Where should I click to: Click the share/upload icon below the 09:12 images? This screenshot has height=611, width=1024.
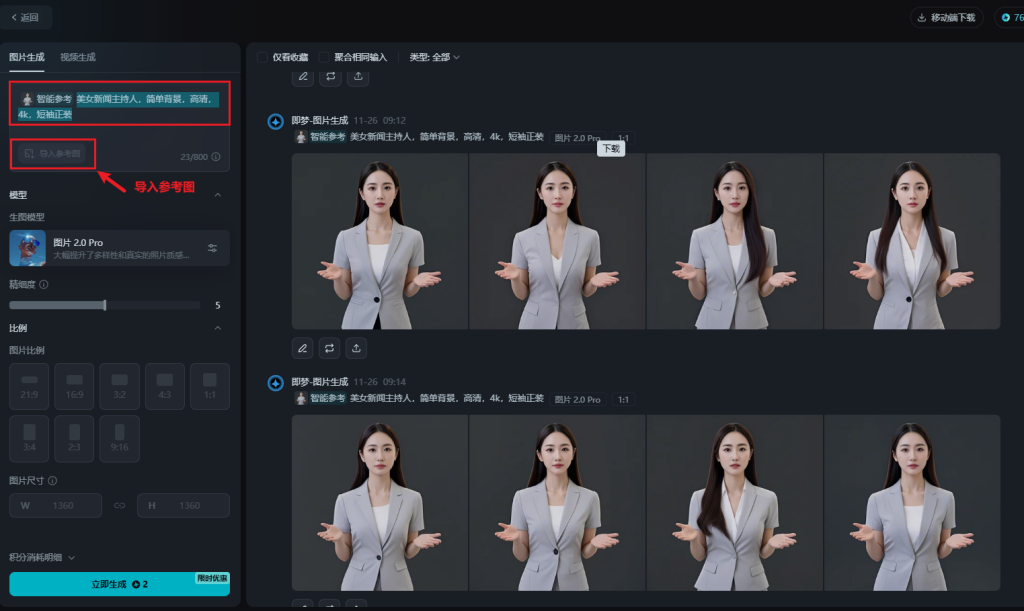click(357, 348)
